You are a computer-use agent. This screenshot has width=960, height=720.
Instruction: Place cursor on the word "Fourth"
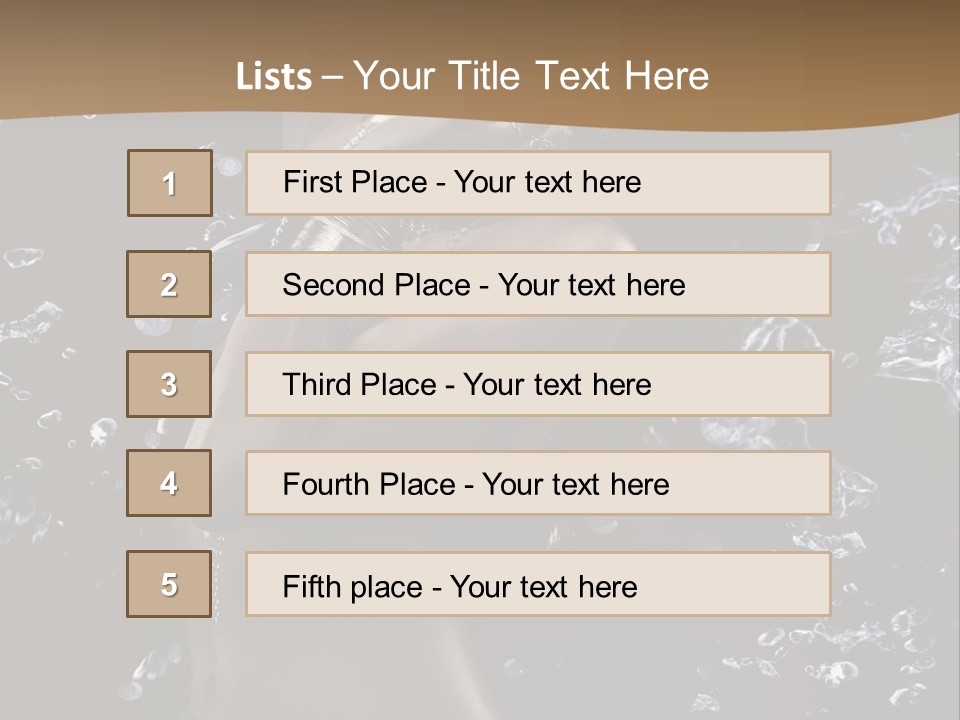pyautogui.click(x=325, y=485)
